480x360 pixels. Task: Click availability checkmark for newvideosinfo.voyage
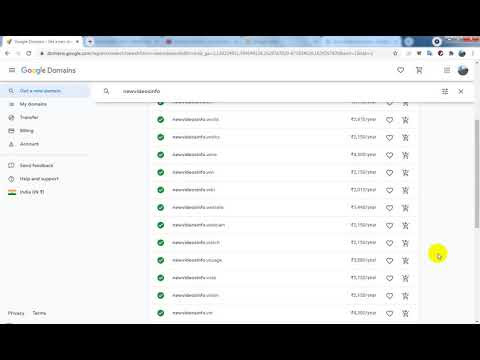pyautogui.click(x=161, y=260)
